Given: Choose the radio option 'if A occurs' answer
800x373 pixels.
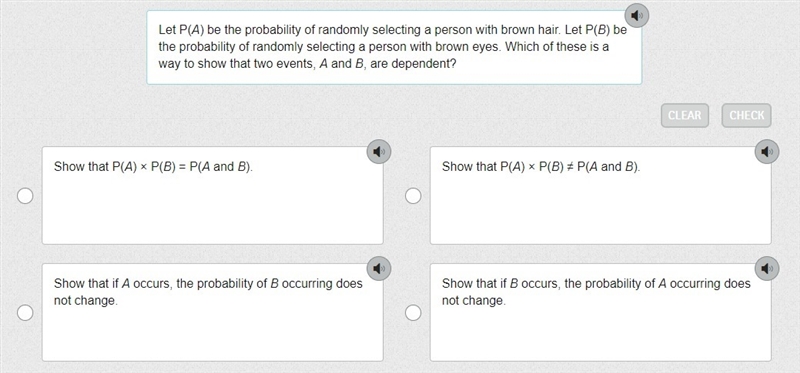Looking at the screenshot, I should pos(25,313).
